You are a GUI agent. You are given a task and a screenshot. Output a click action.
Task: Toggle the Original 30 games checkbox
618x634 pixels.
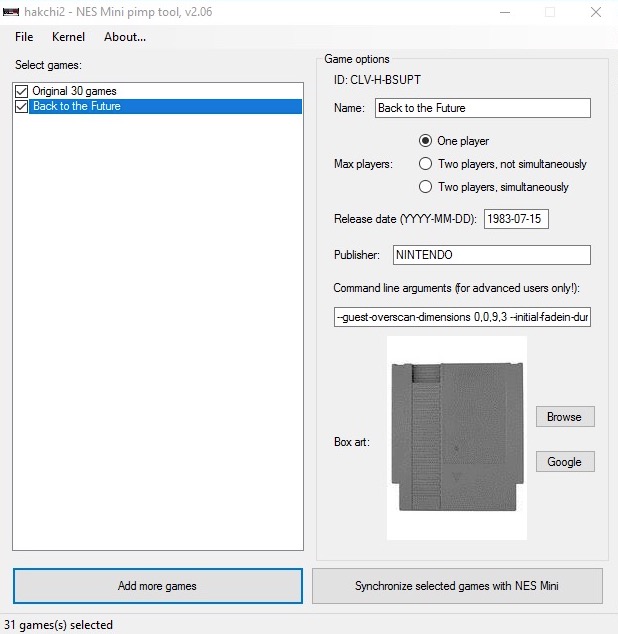click(x=21, y=91)
